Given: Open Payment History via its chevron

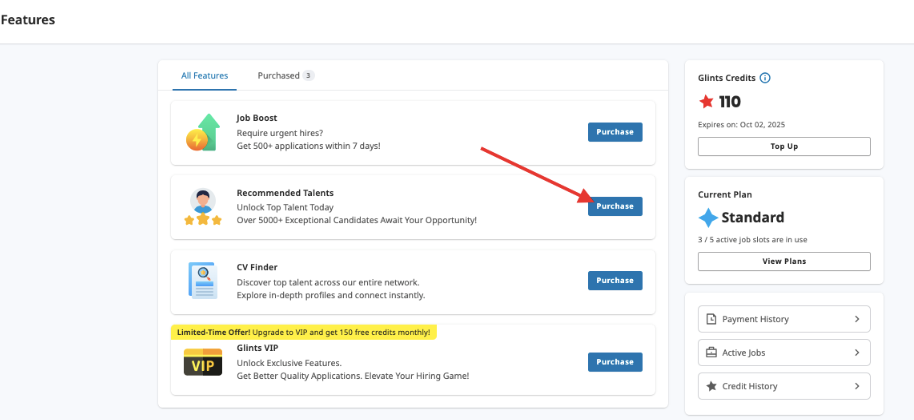Looking at the screenshot, I should (x=857, y=319).
